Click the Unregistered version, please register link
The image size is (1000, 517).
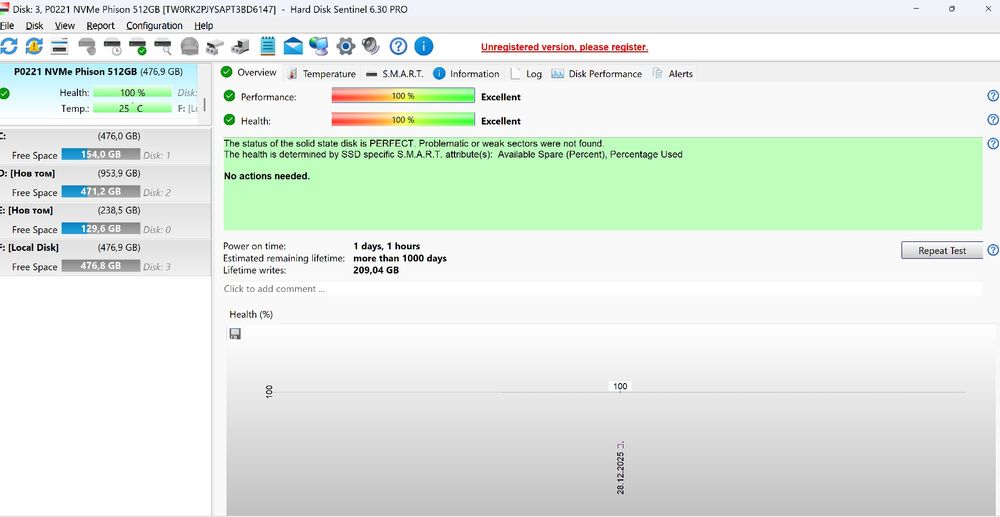tap(564, 47)
